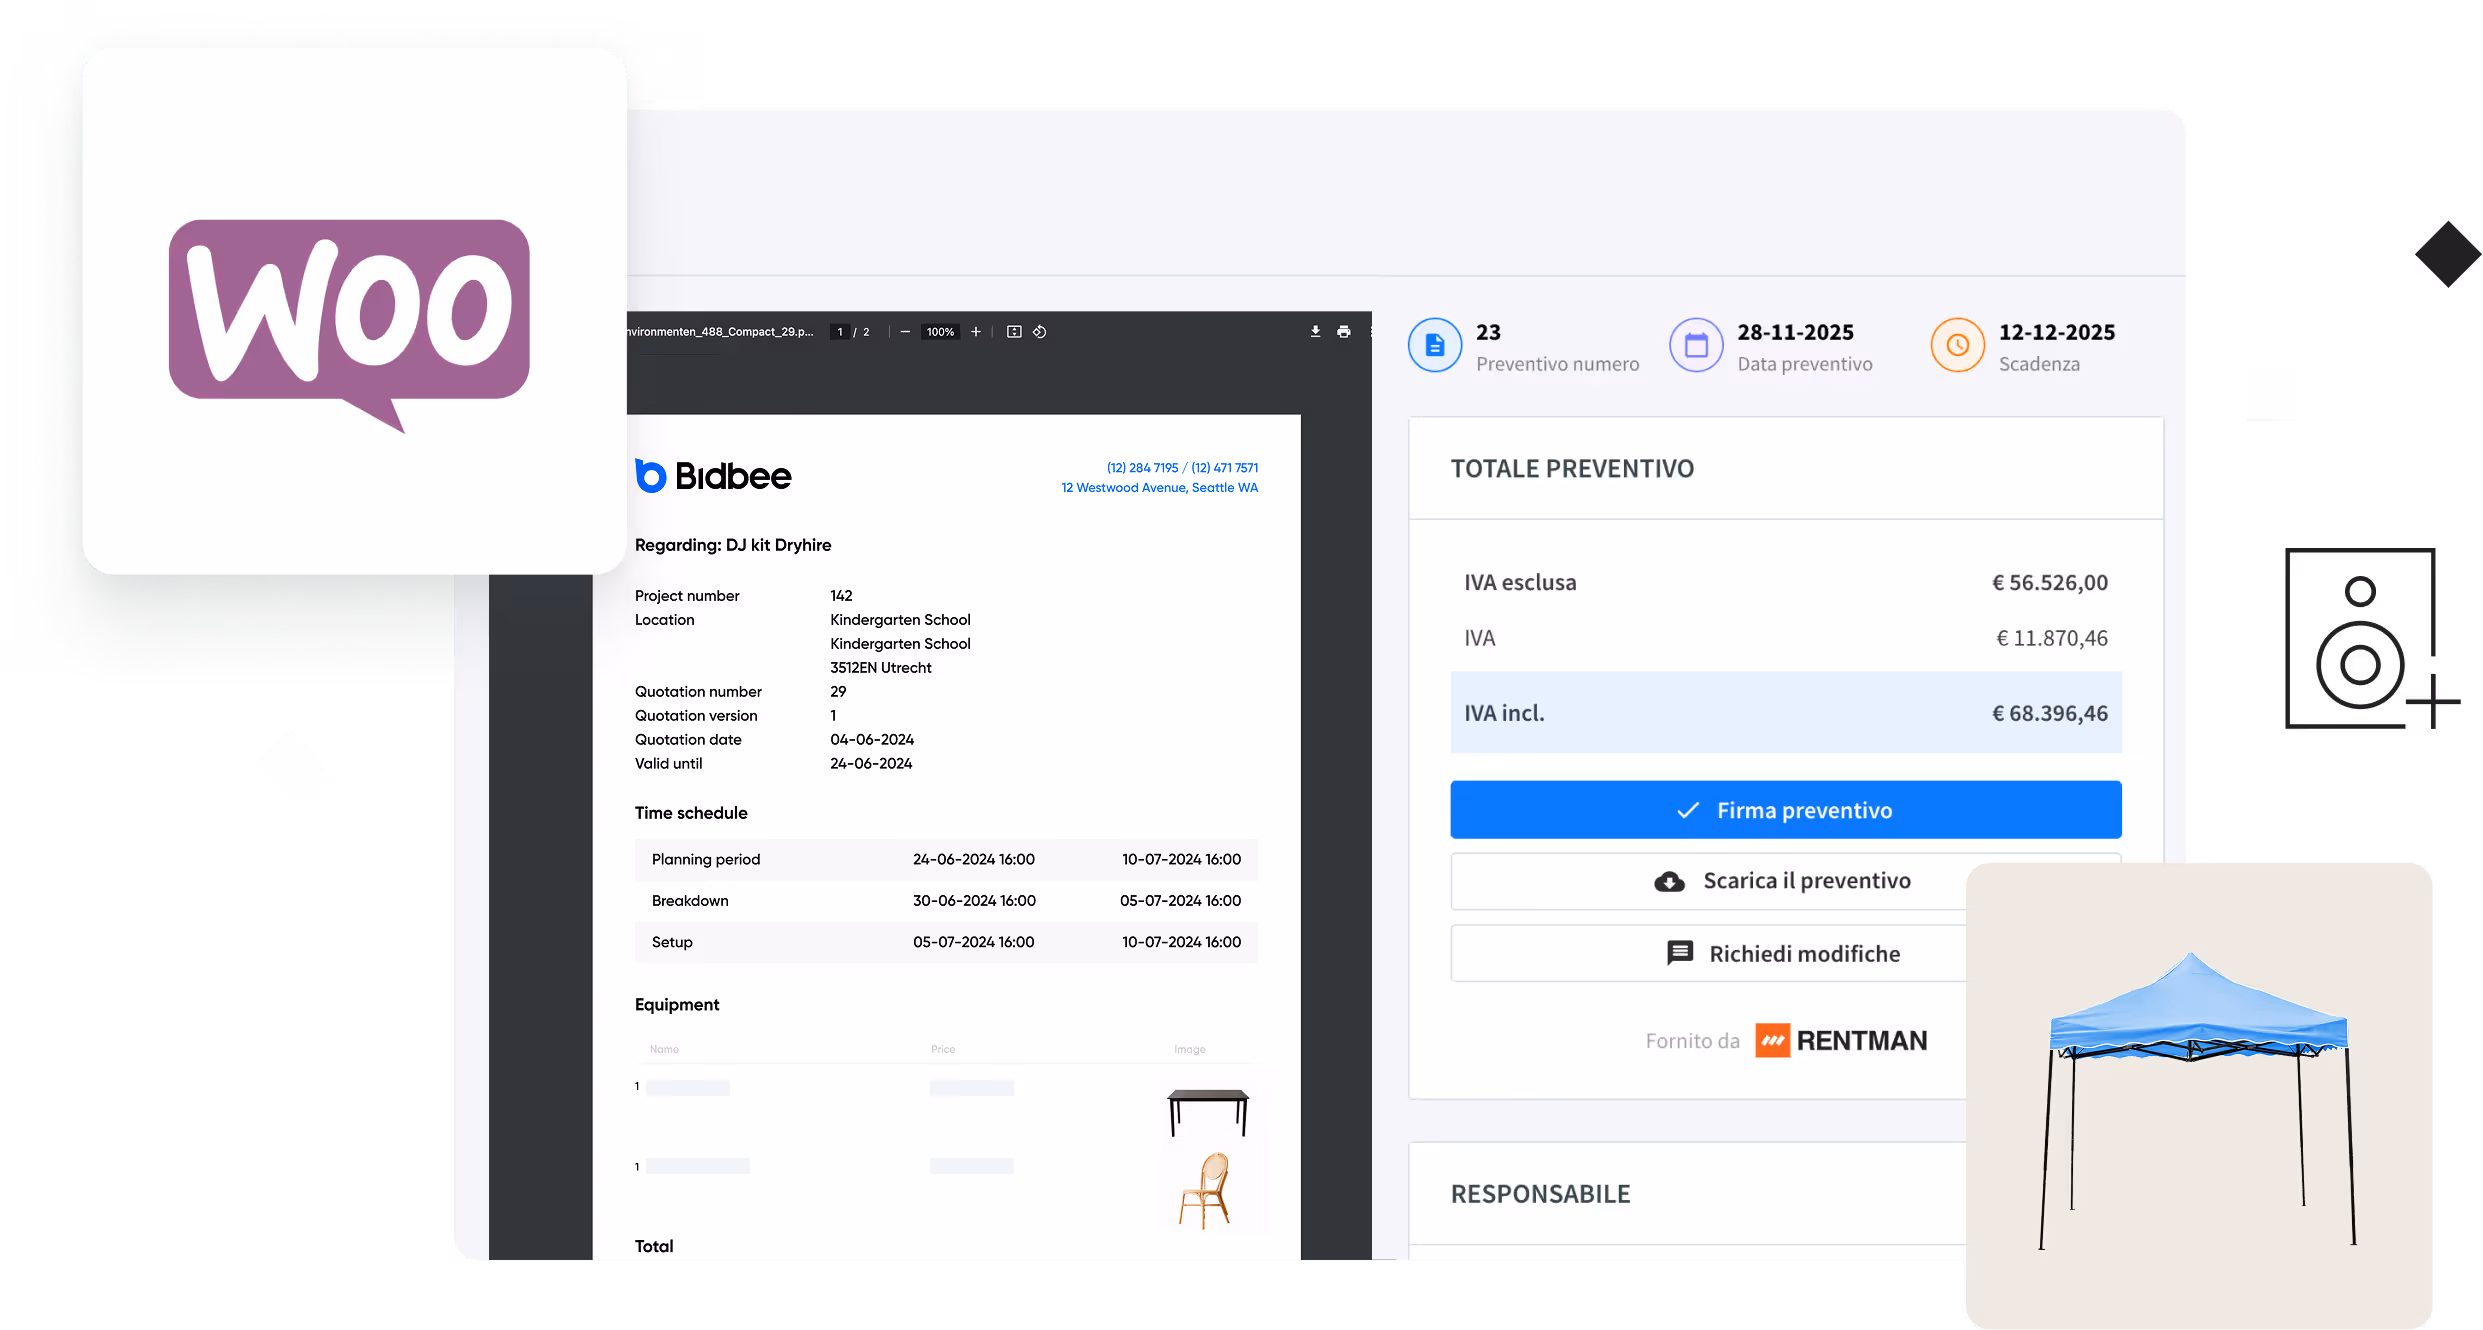Screen dimensions: 2483x1330
Task: Open the Rentman logo link
Action: pyautogui.click(x=1841, y=1041)
